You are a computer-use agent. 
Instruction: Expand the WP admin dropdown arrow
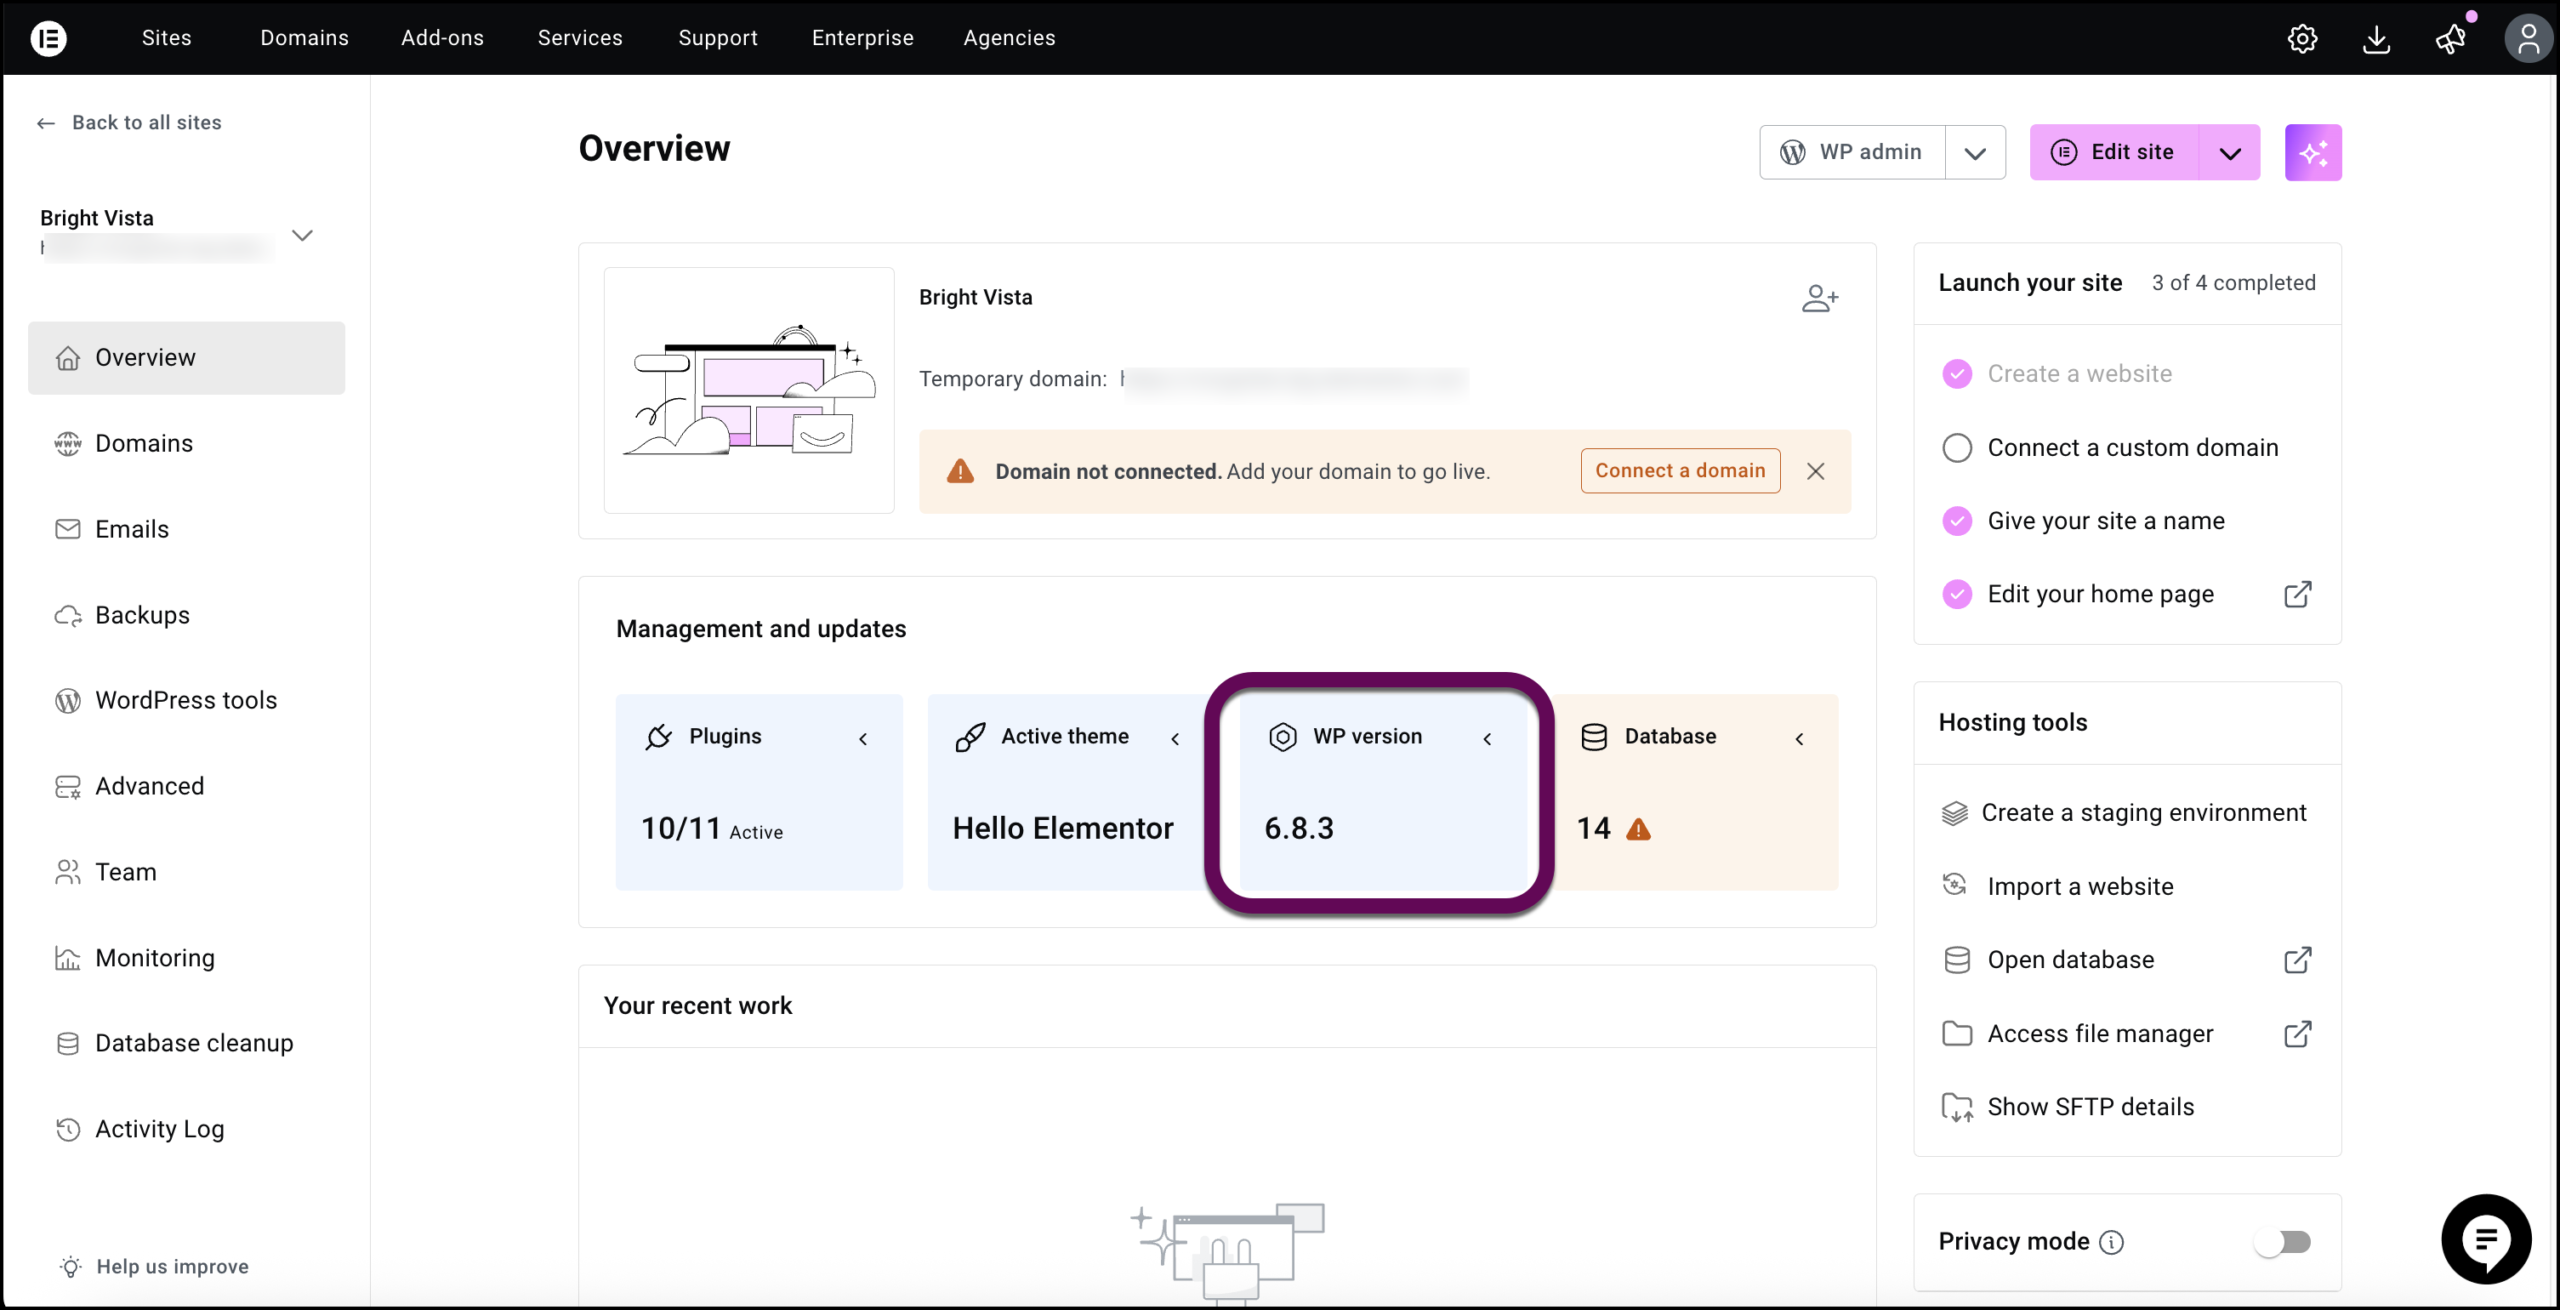click(1974, 153)
